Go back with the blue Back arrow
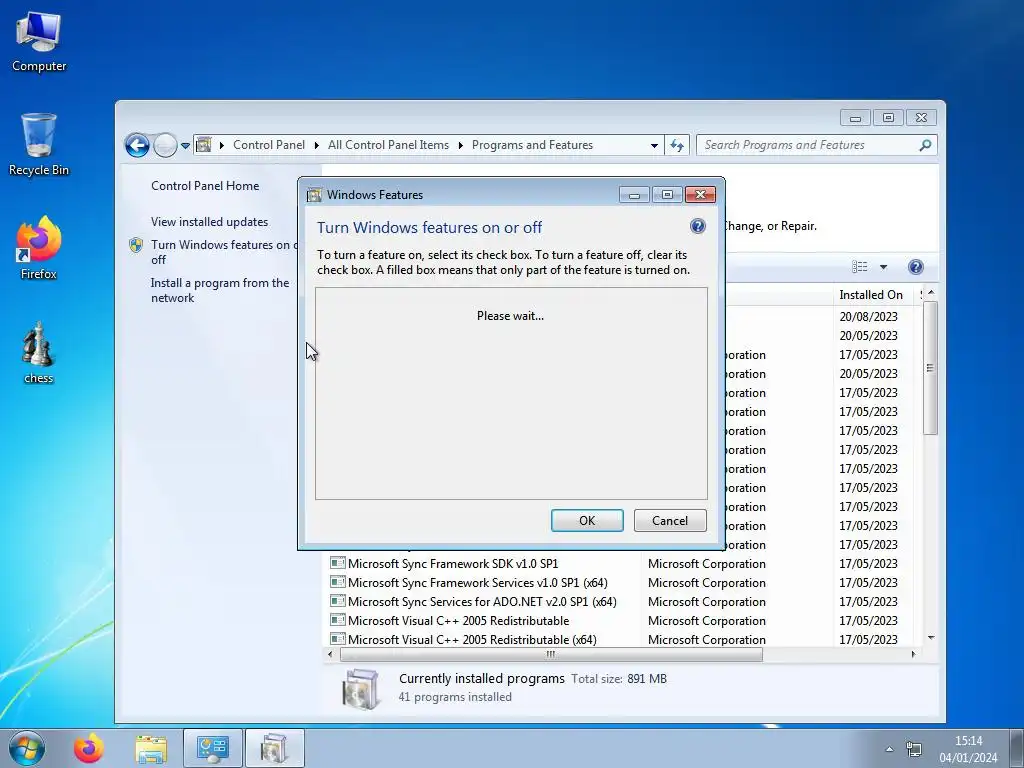Image resolution: width=1024 pixels, height=768 pixels. click(x=137, y=145)
